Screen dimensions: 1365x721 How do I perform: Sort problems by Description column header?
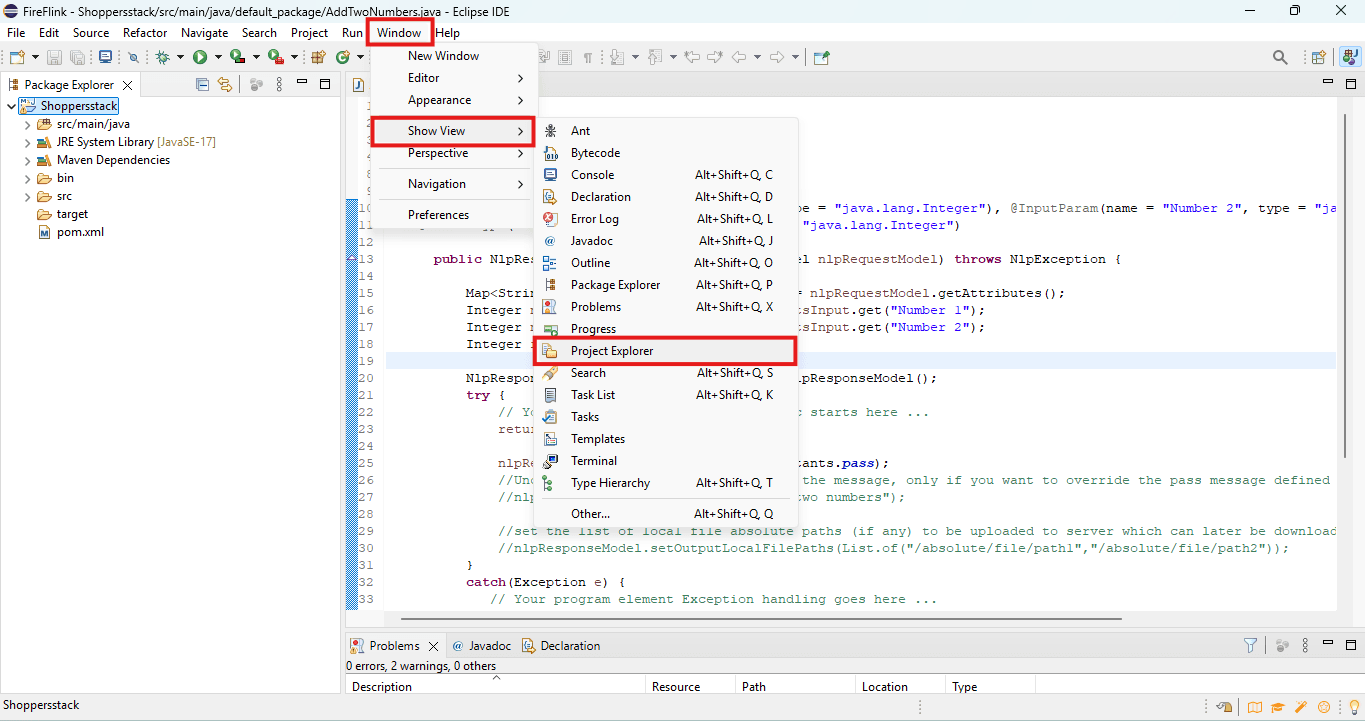click(496, 687)
